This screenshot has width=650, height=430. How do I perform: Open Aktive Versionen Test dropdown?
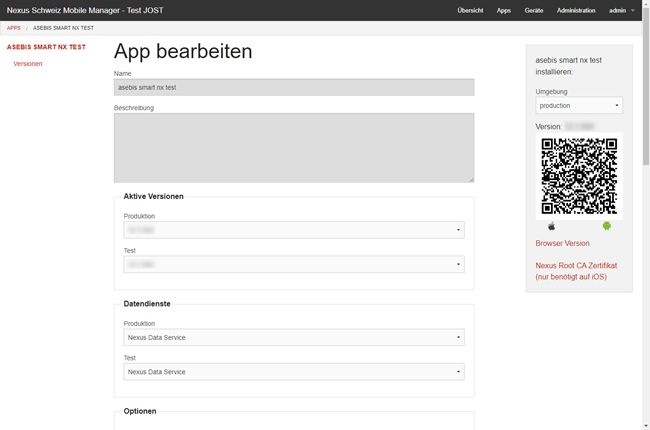[294, 264]
